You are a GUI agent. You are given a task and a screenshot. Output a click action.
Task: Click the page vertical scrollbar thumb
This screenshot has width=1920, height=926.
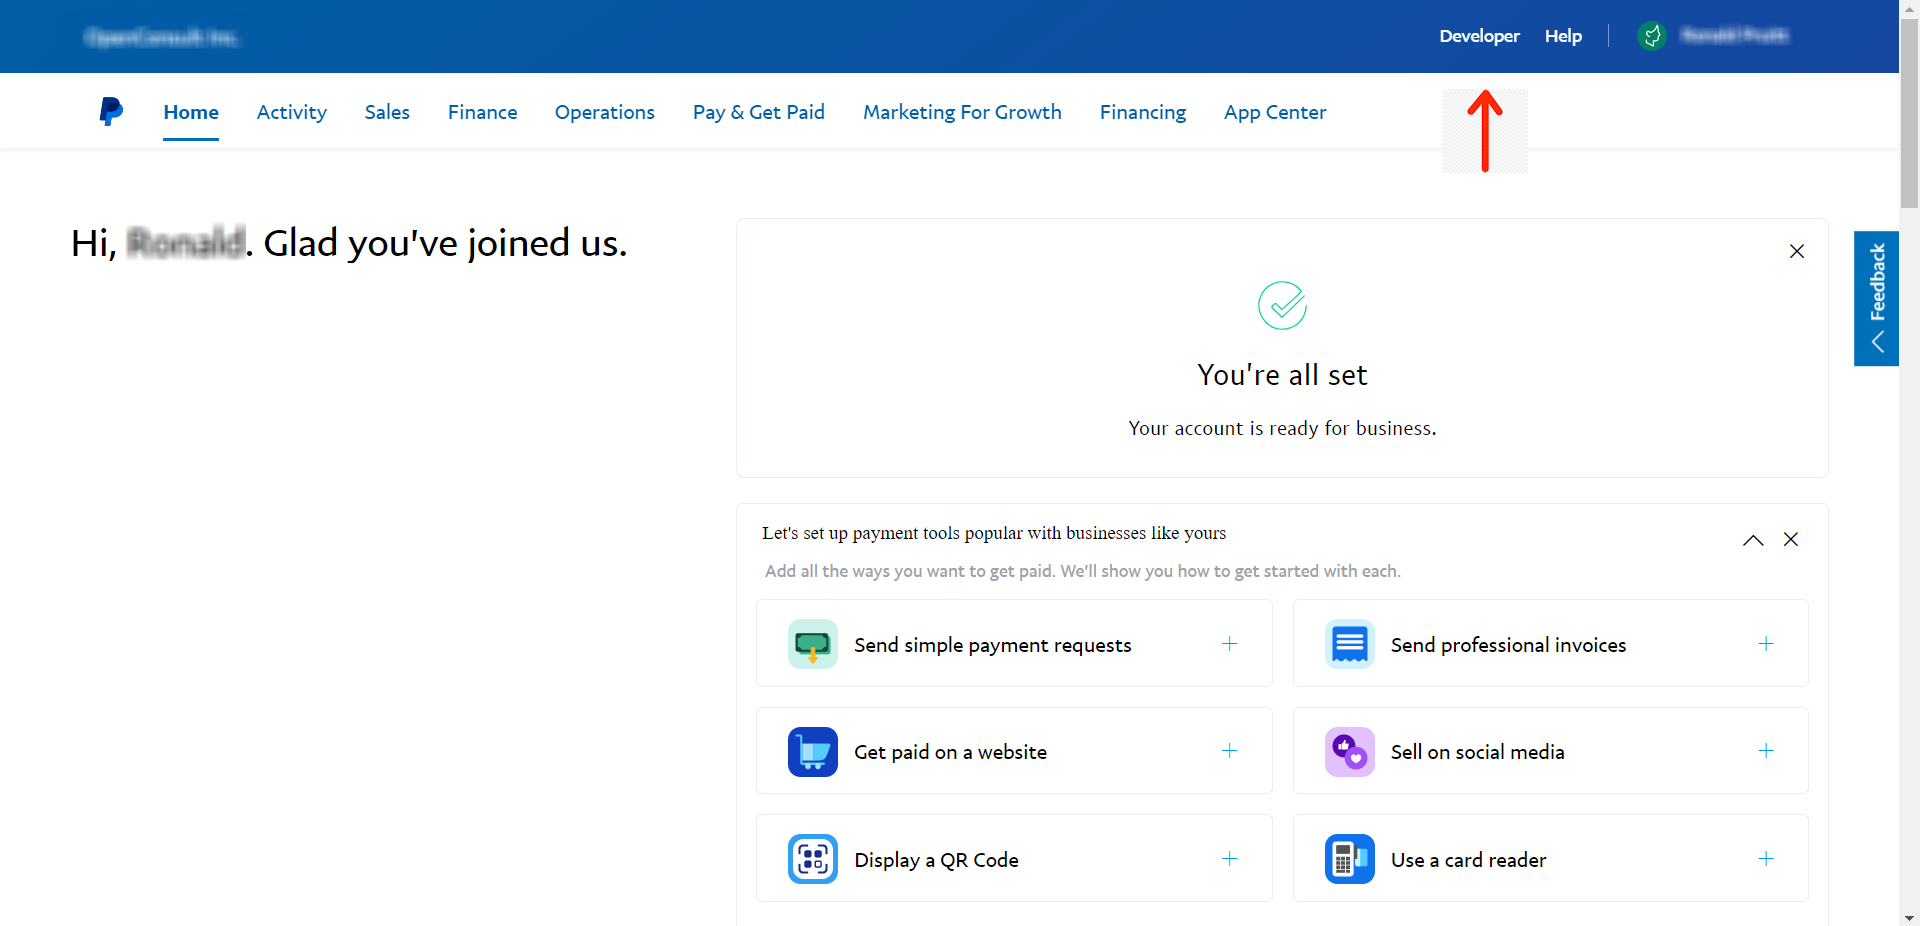[1909, 110]
